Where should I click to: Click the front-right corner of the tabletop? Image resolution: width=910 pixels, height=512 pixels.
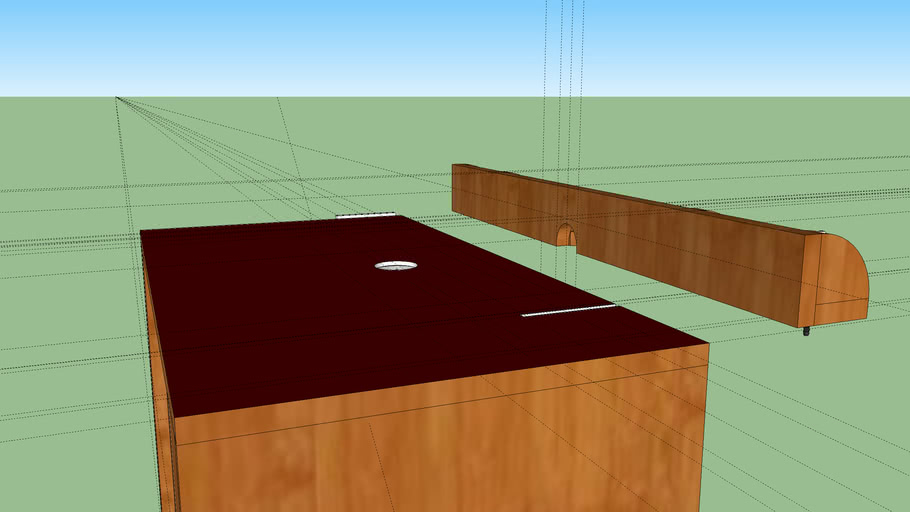click(707, 344)
